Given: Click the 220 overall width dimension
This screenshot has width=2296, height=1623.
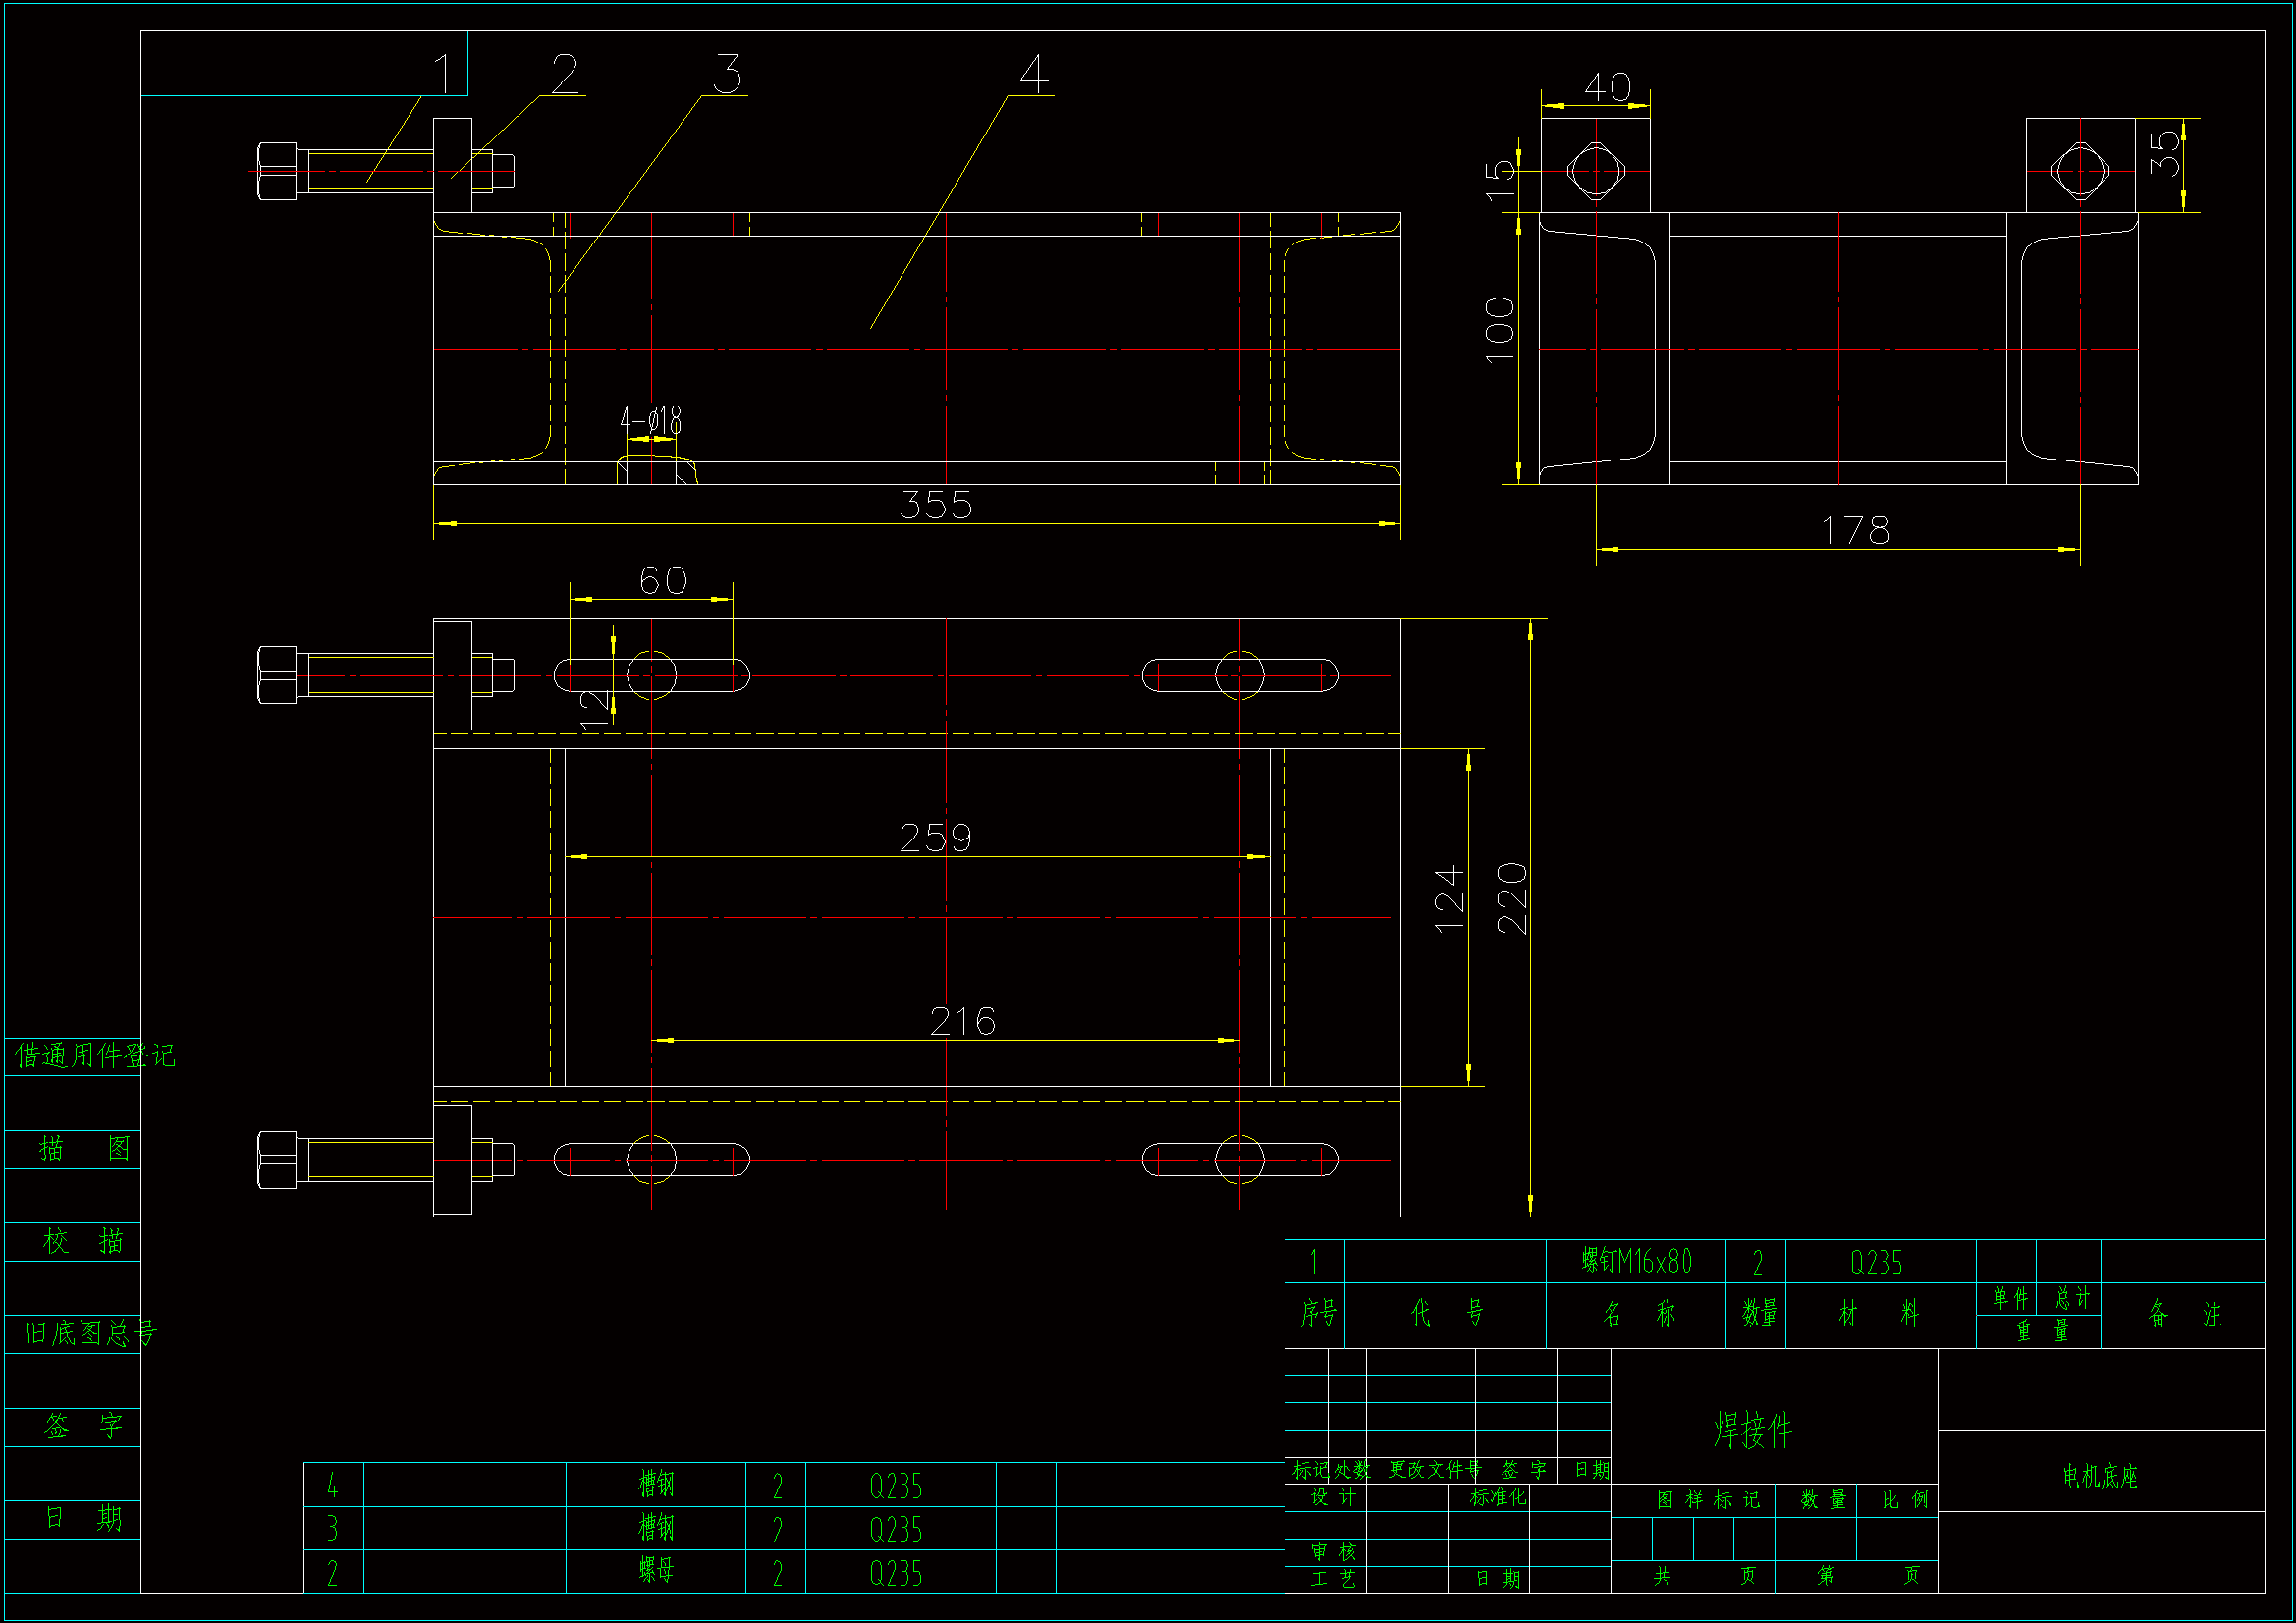Looking at the screenshot, I should [x=1512, y=898].
